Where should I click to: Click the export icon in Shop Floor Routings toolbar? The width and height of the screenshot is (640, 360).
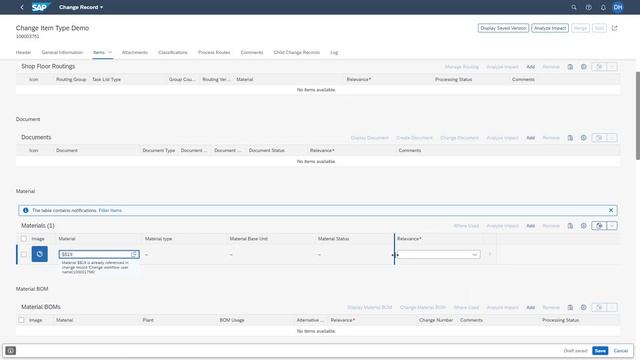599,67
